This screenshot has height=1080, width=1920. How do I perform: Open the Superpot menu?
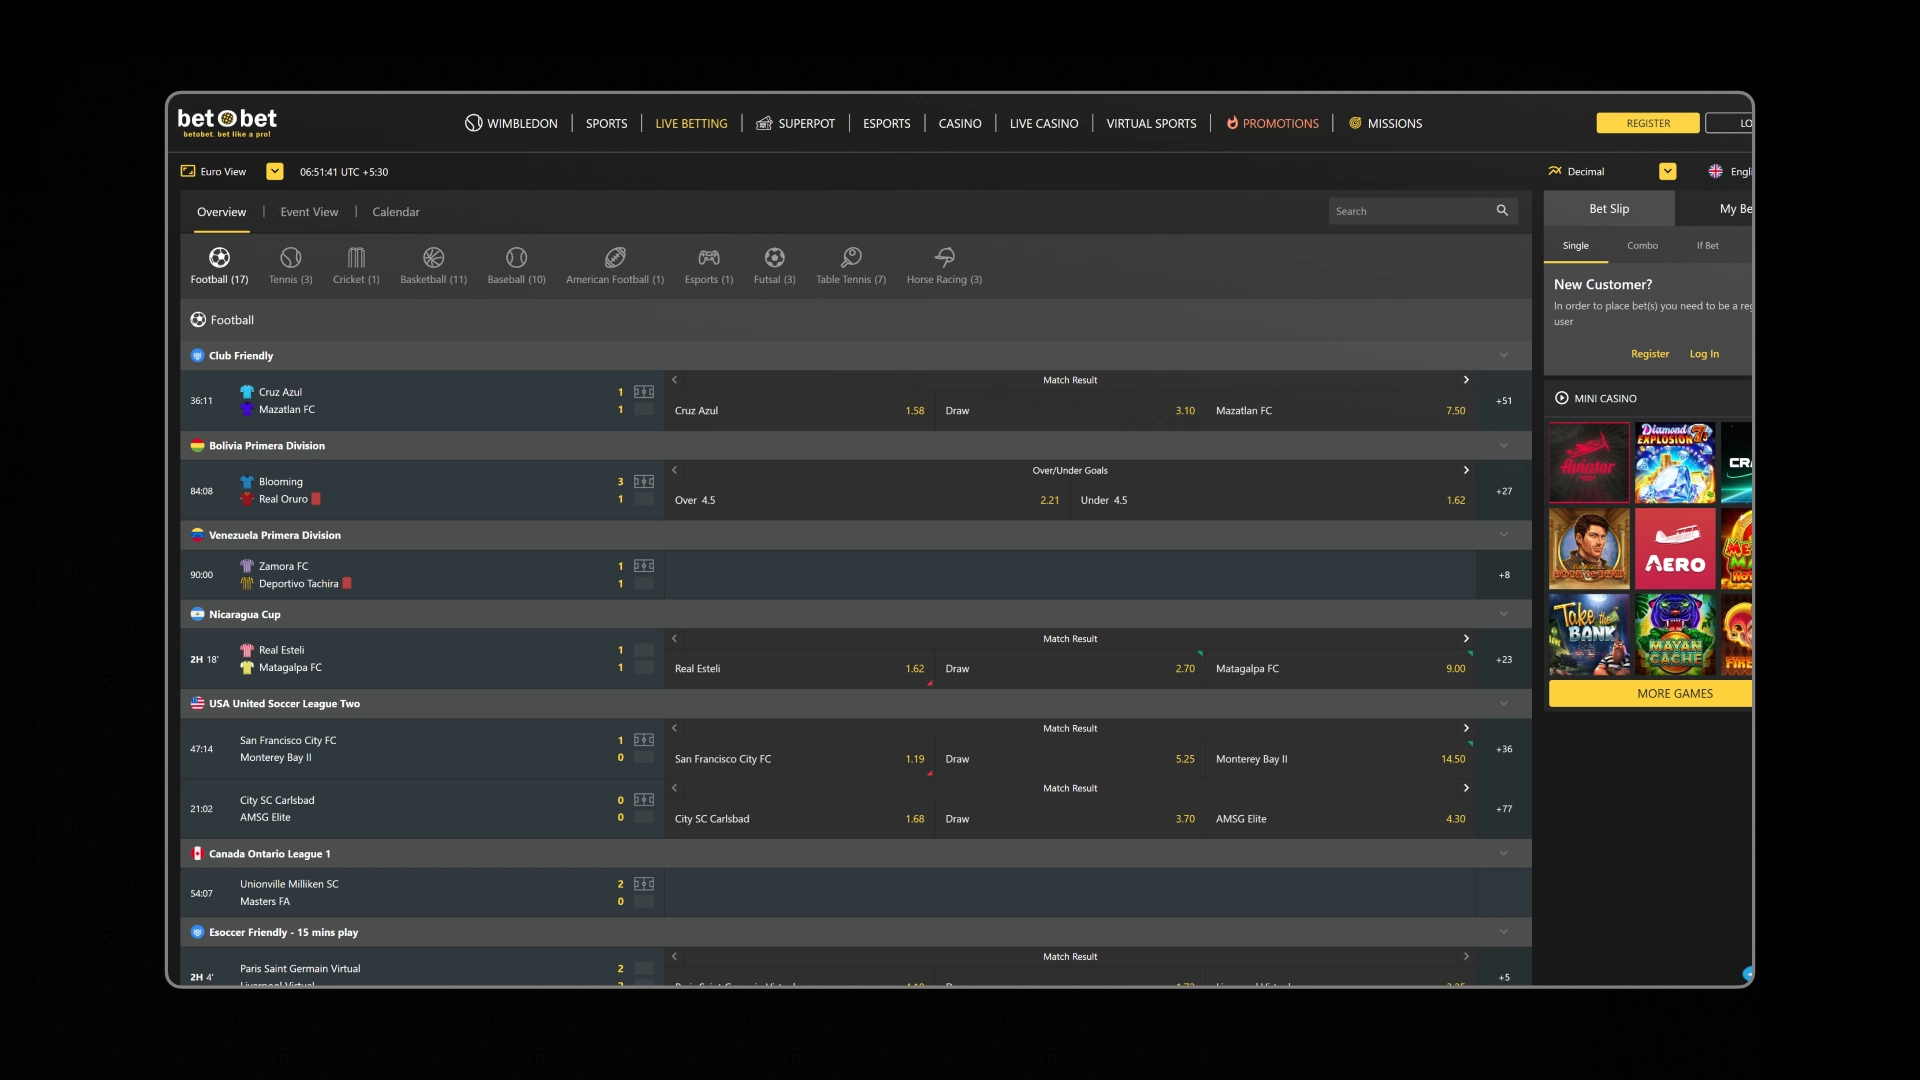click(795, 123)
